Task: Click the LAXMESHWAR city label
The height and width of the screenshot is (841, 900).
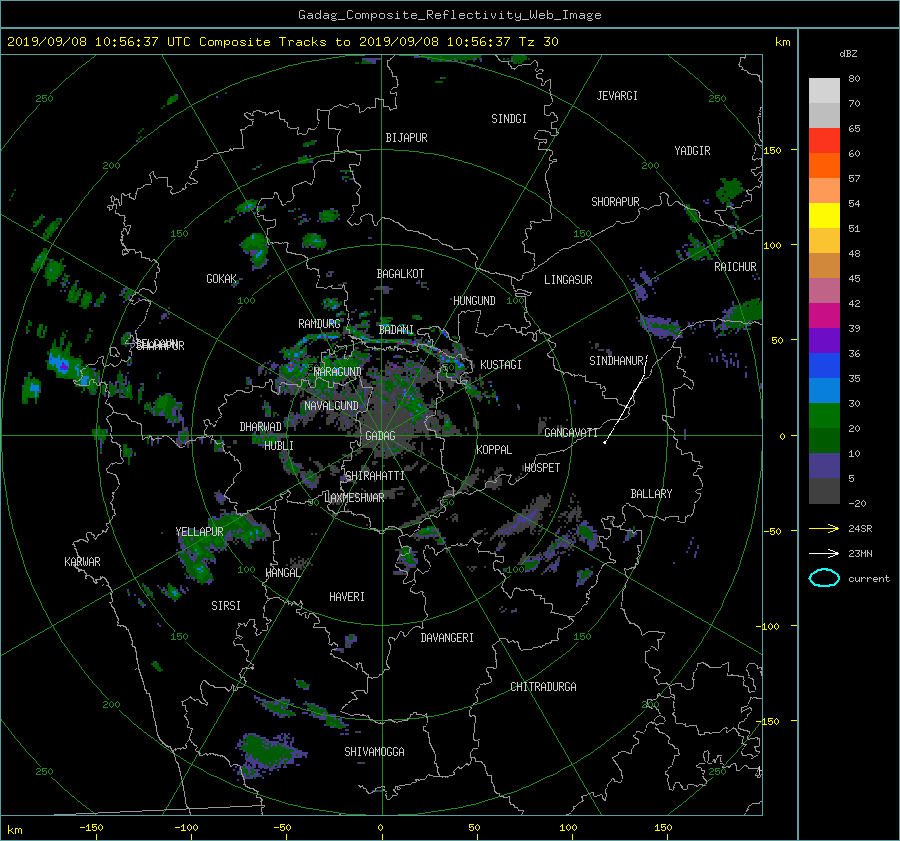Action: 354,498
